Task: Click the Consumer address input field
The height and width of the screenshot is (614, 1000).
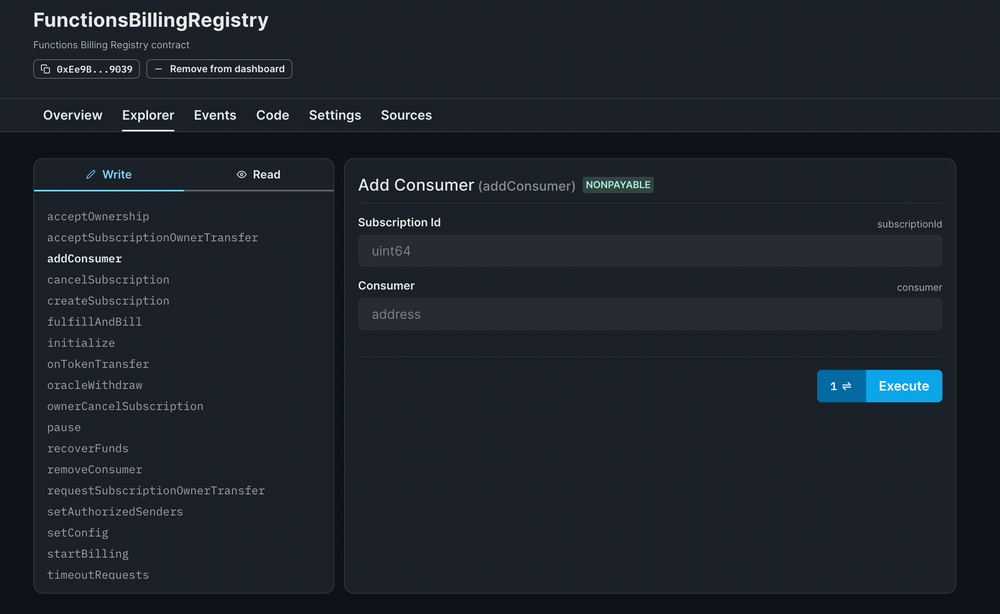Action: pyautogui.click(x=649, y=313)
